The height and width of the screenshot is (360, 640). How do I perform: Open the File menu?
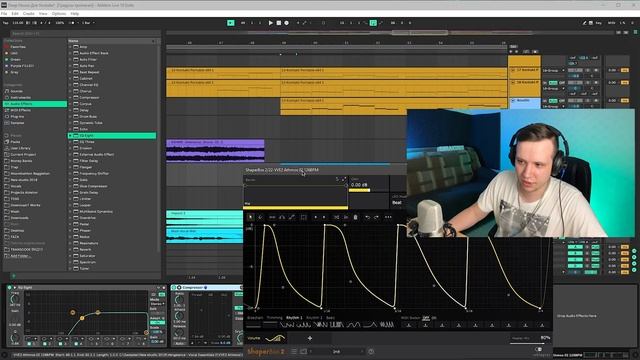tap(4, 13)
